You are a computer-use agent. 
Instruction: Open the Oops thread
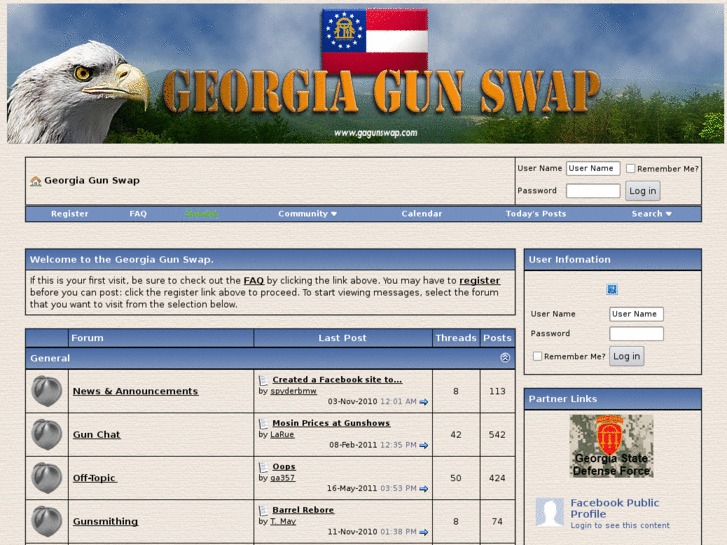pyautogui.click(x=284, y=467)
